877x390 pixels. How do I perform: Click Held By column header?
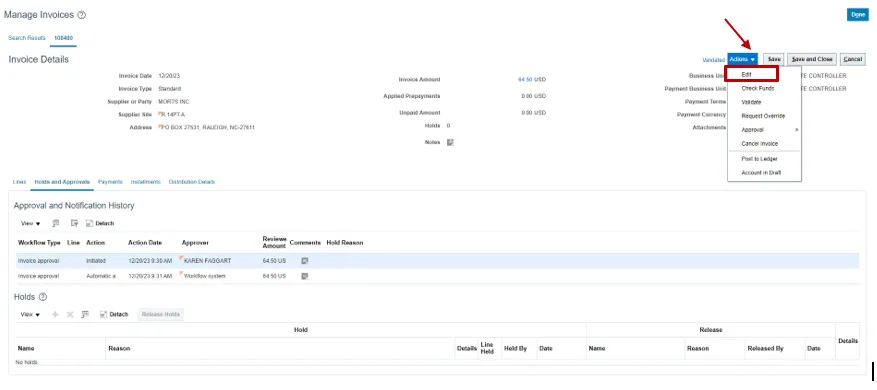[x=515, y=349]
